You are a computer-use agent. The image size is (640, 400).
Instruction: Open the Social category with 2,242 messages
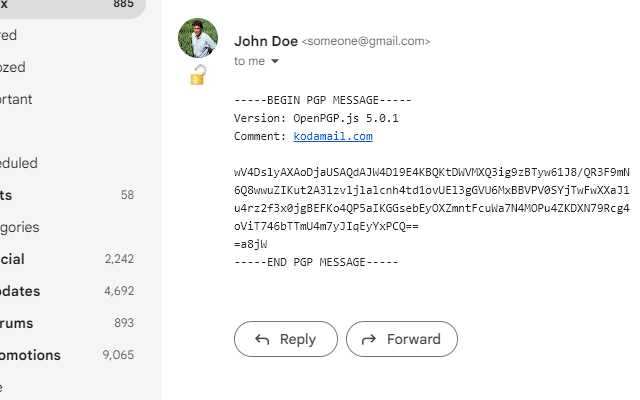[x=60, y=259]
